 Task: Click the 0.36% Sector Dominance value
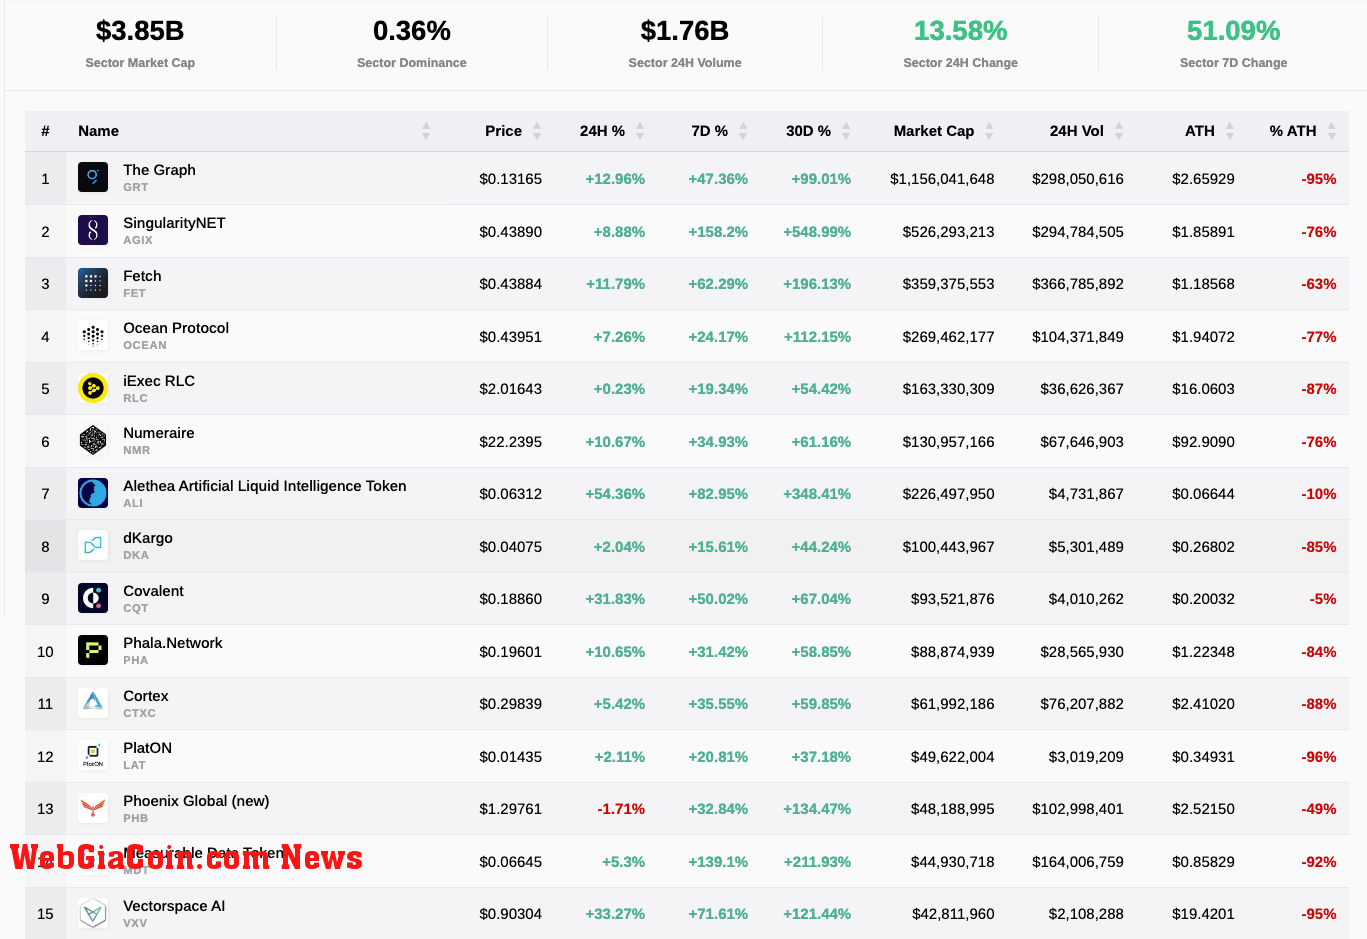point(412,31)
